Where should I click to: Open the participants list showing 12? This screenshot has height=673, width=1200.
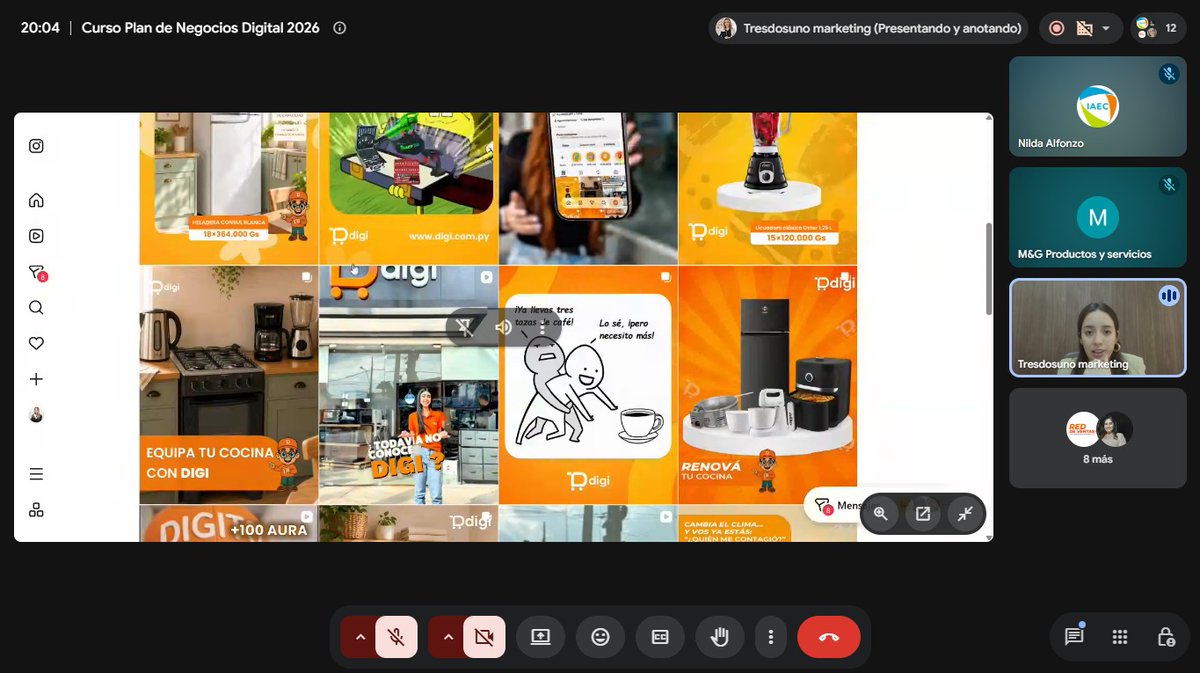click(1158, 28)
